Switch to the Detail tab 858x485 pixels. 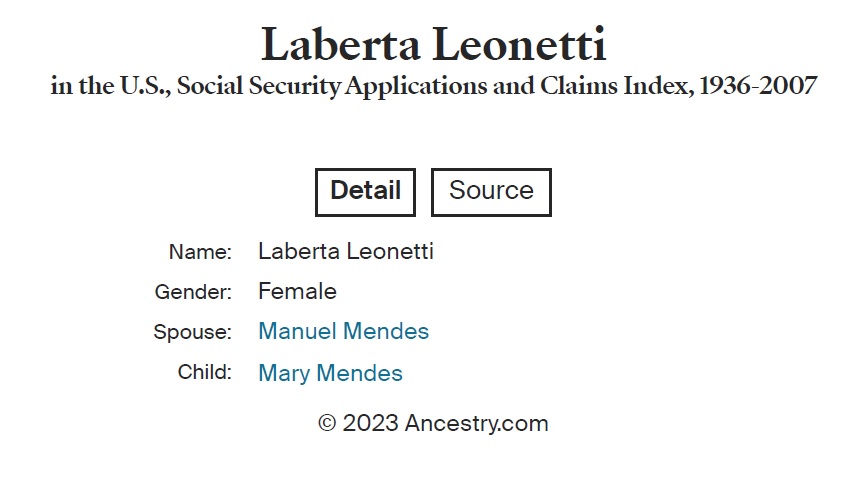tap(365, 191)
